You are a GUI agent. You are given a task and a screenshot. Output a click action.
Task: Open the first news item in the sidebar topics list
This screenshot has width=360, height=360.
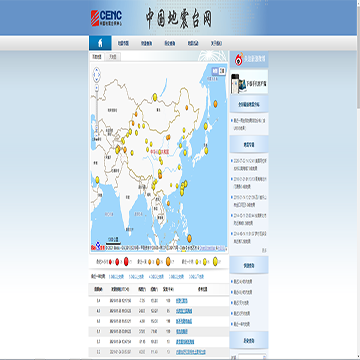(249, 164)
